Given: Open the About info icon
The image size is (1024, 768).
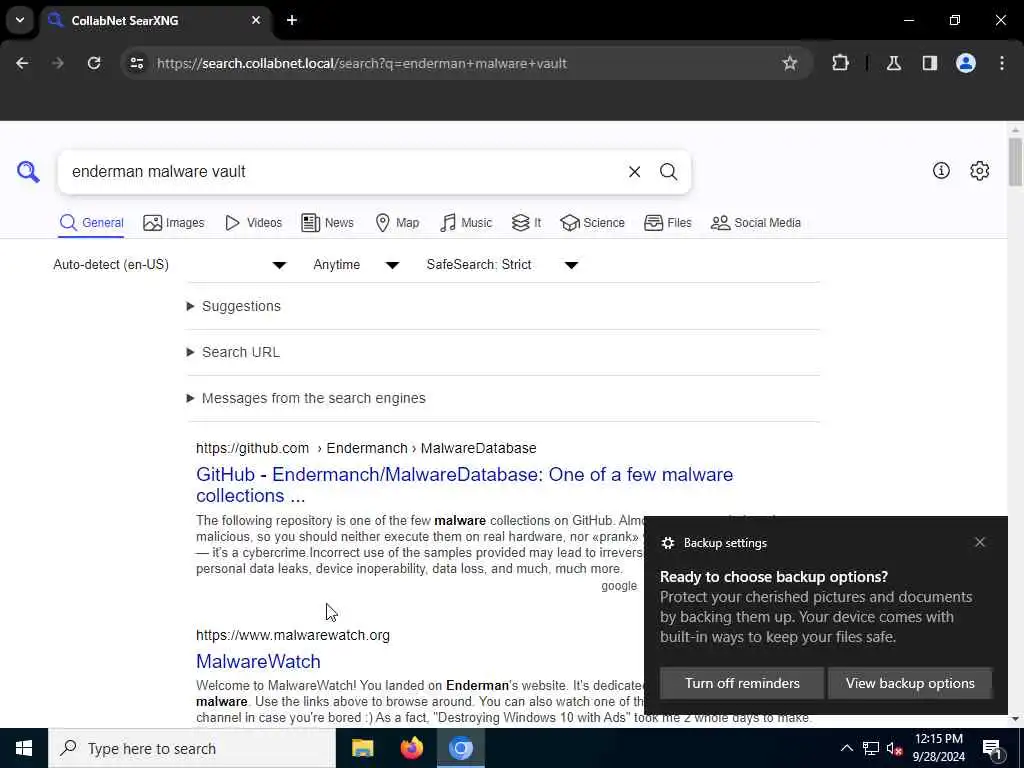Looking at the screenshot, I should click(941, 170).
